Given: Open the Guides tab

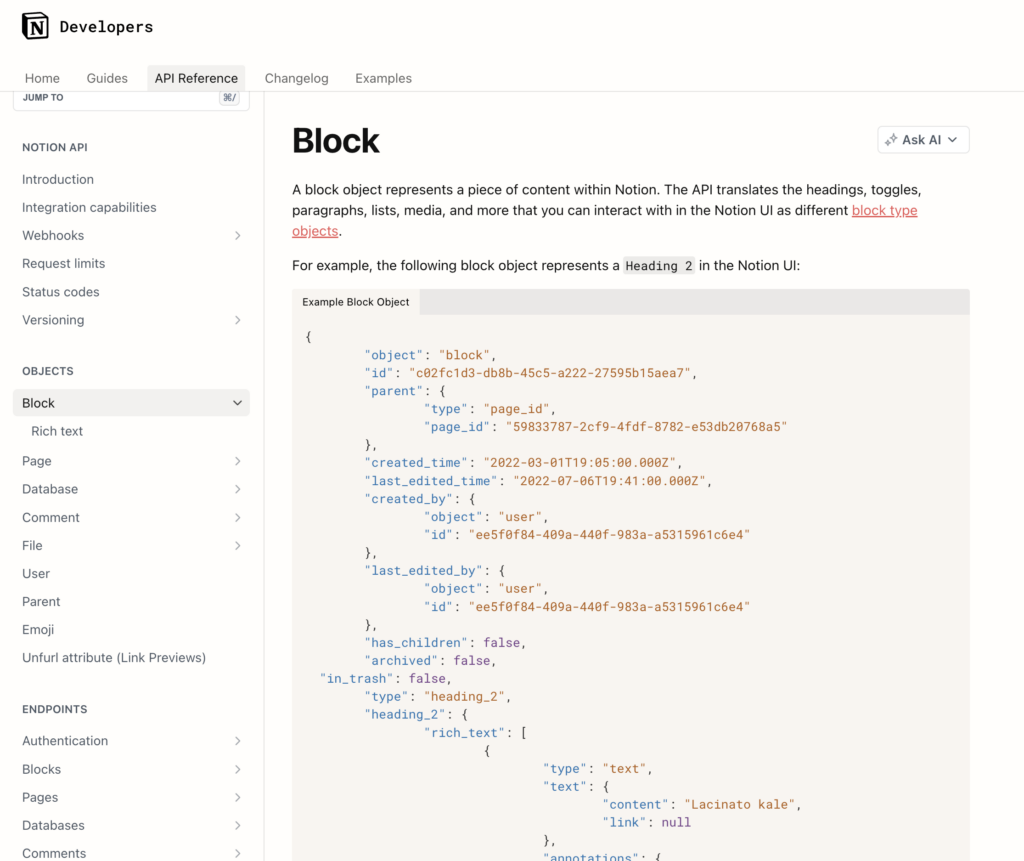Looking at the screenshot, I should pos(107,78).
